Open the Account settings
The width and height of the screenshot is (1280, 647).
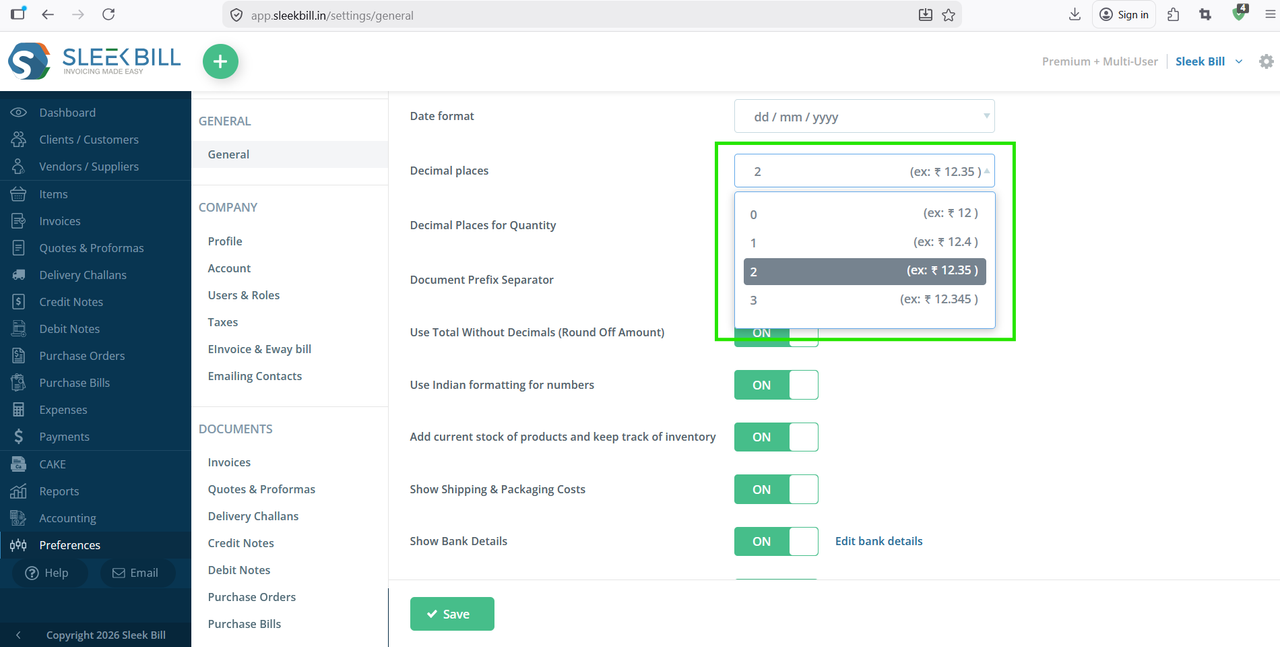(229, 268)
